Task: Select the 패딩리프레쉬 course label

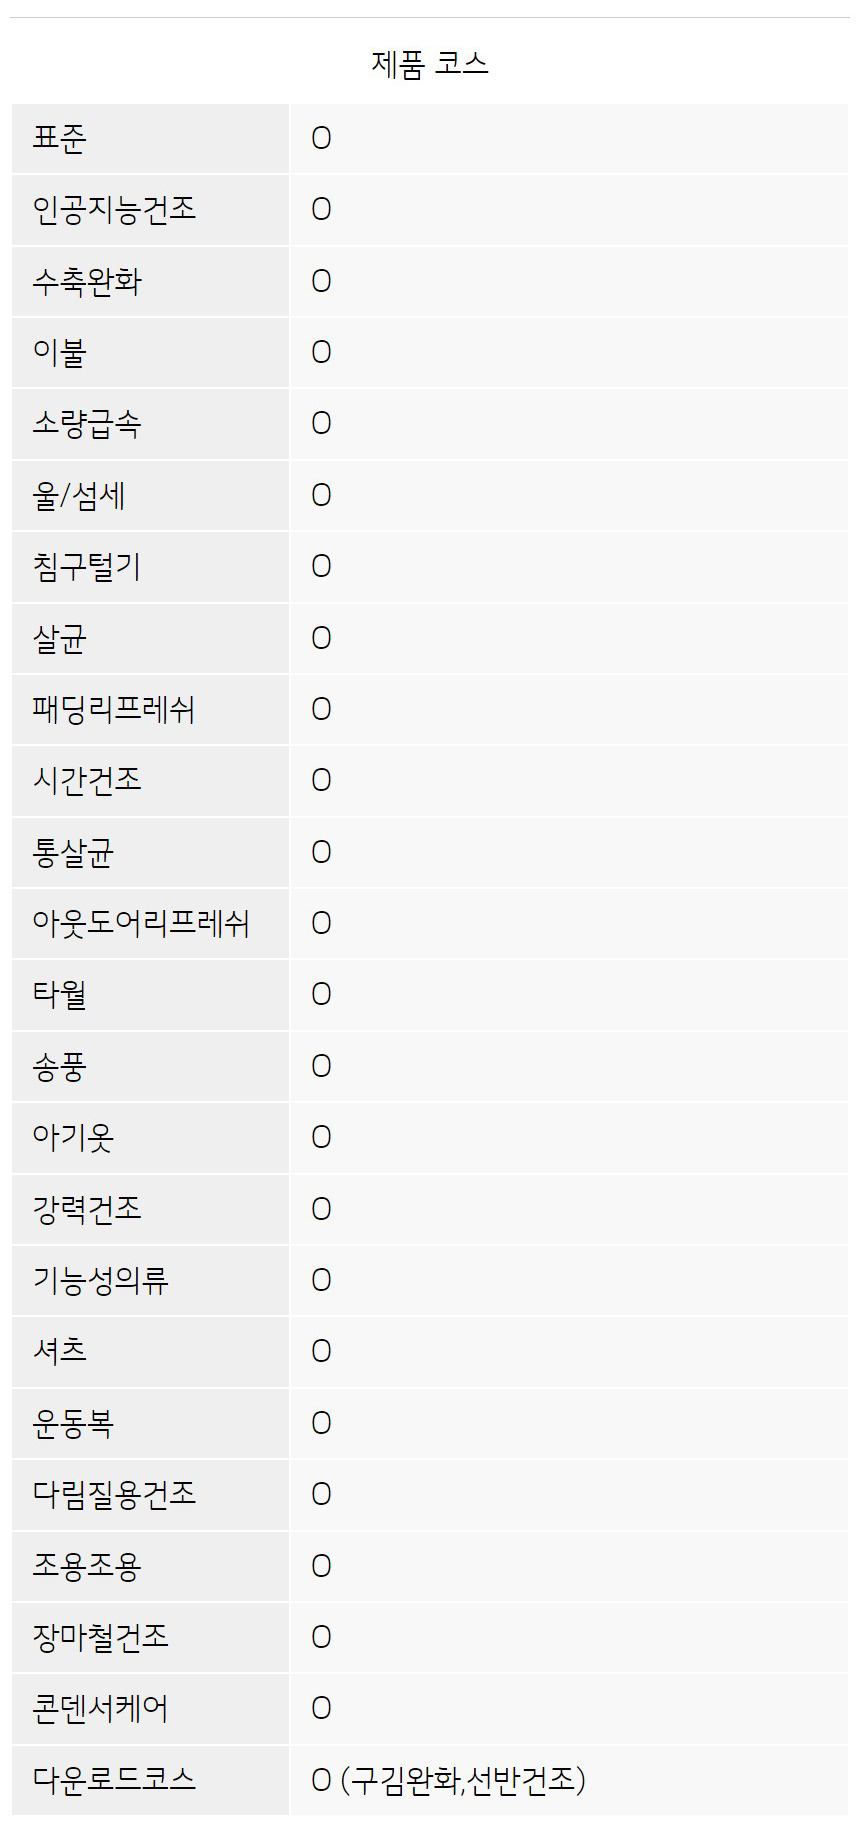Action: (x=114, y=709)
